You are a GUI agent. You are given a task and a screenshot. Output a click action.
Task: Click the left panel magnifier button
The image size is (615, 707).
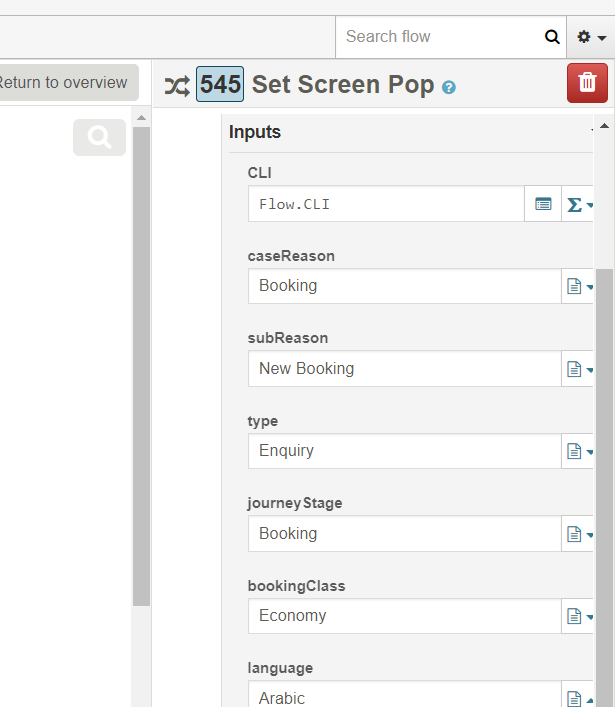(x=99, y=138)
